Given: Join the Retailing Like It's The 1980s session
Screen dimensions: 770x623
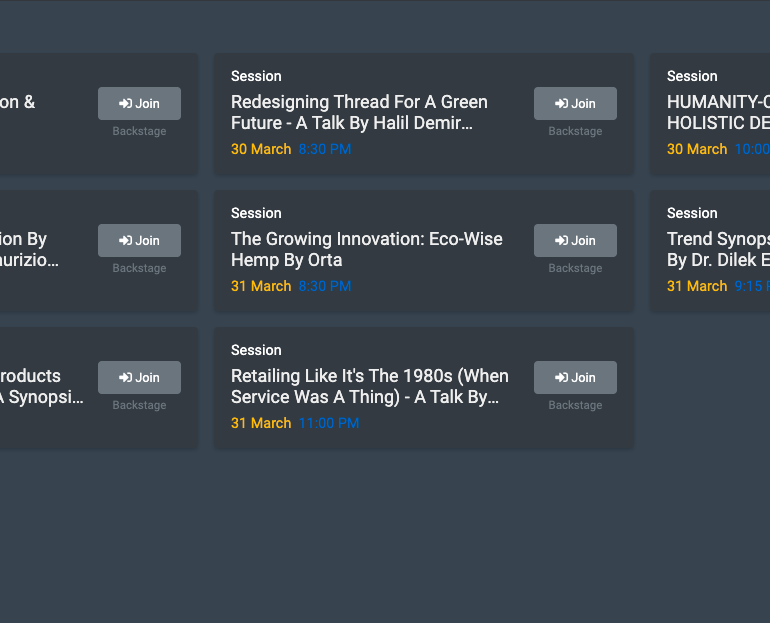Looking at the screenshot, I should coord(575,378).
